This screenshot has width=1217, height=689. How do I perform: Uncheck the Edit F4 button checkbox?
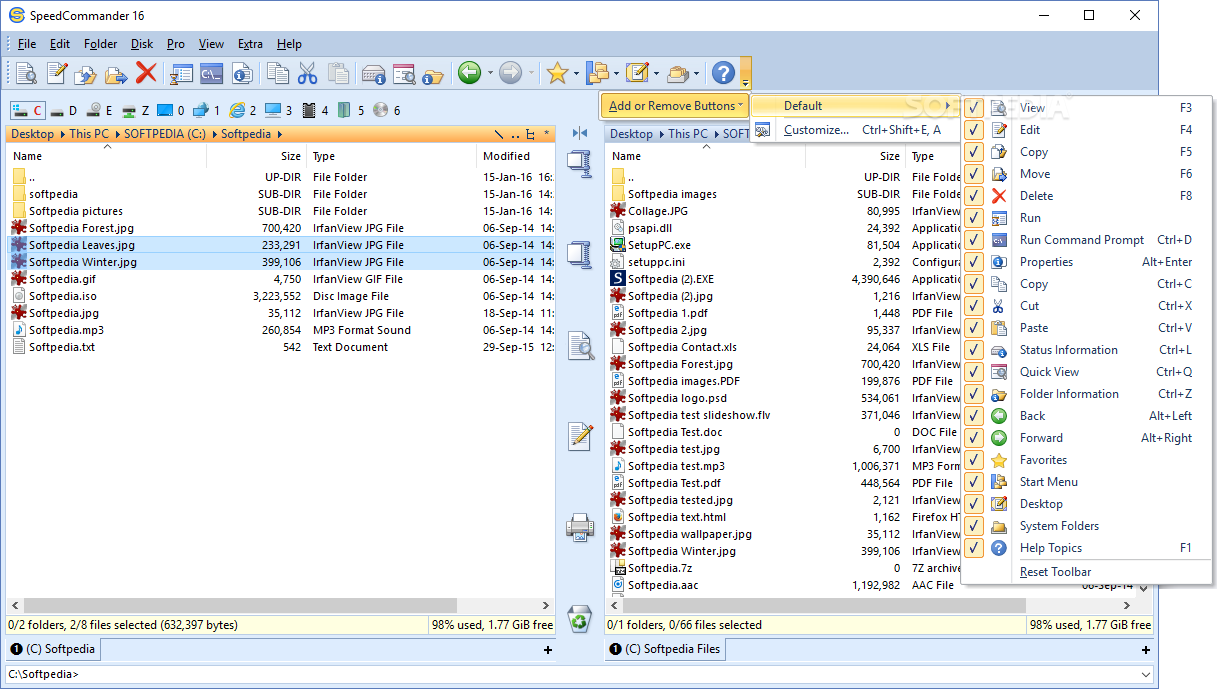coord(974,129)
